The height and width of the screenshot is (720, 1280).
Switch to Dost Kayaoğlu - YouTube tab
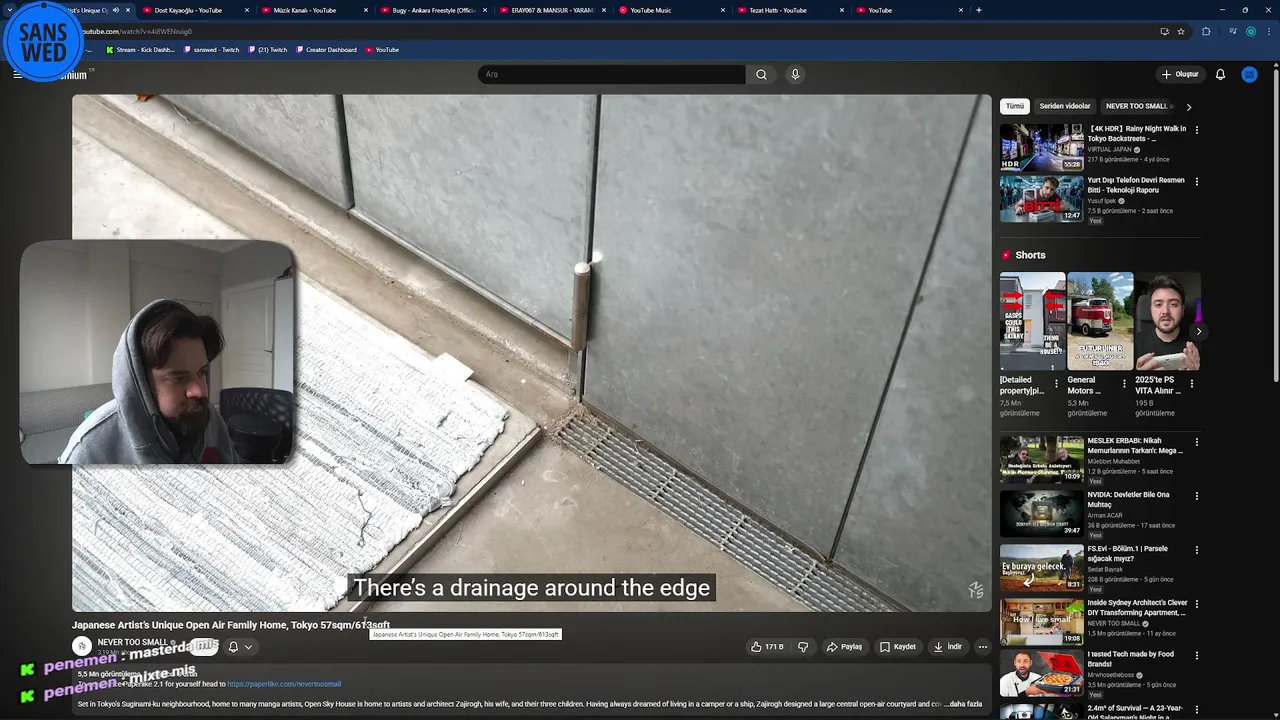[196, 10]
